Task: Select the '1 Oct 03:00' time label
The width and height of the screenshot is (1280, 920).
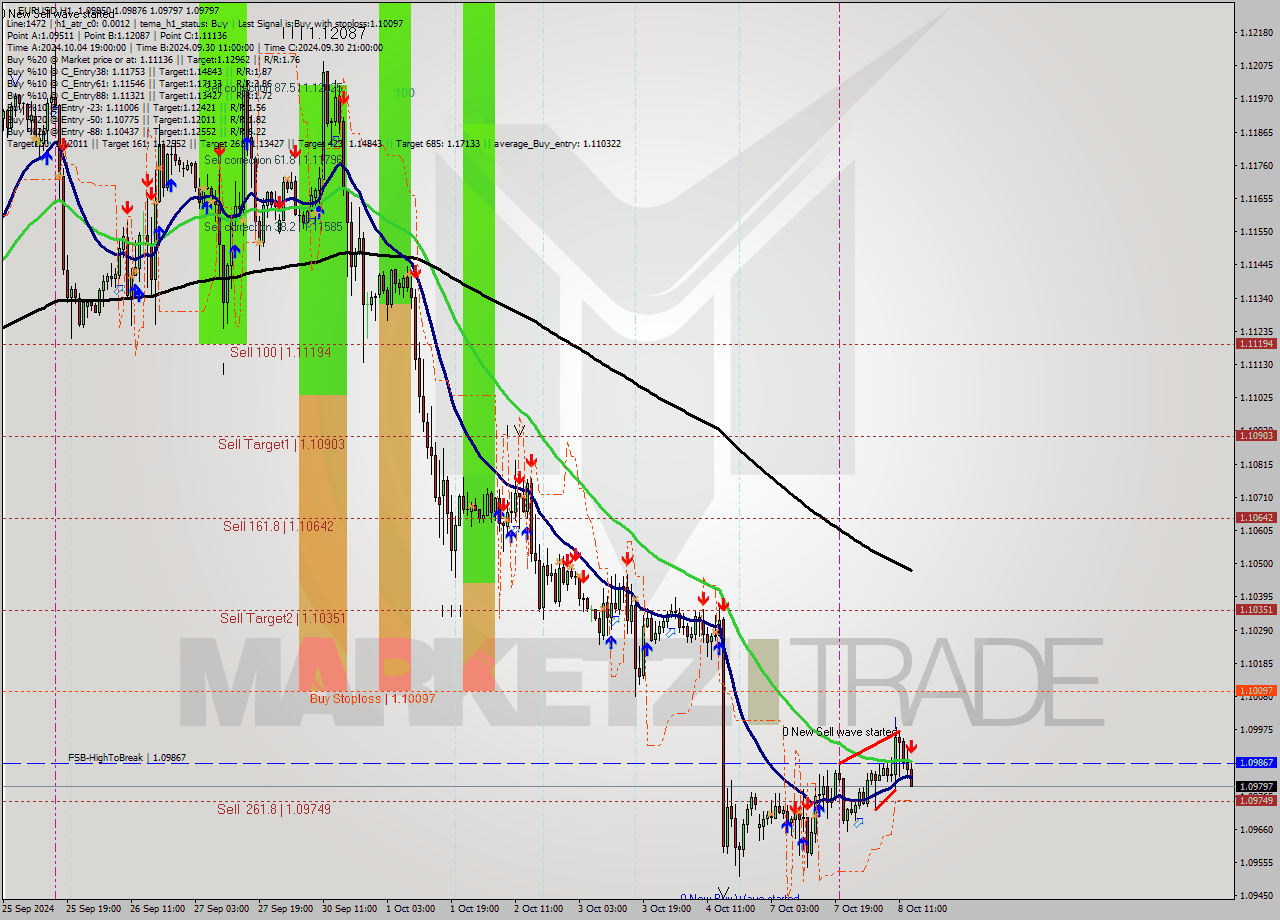Action: [x=411, y=909]
